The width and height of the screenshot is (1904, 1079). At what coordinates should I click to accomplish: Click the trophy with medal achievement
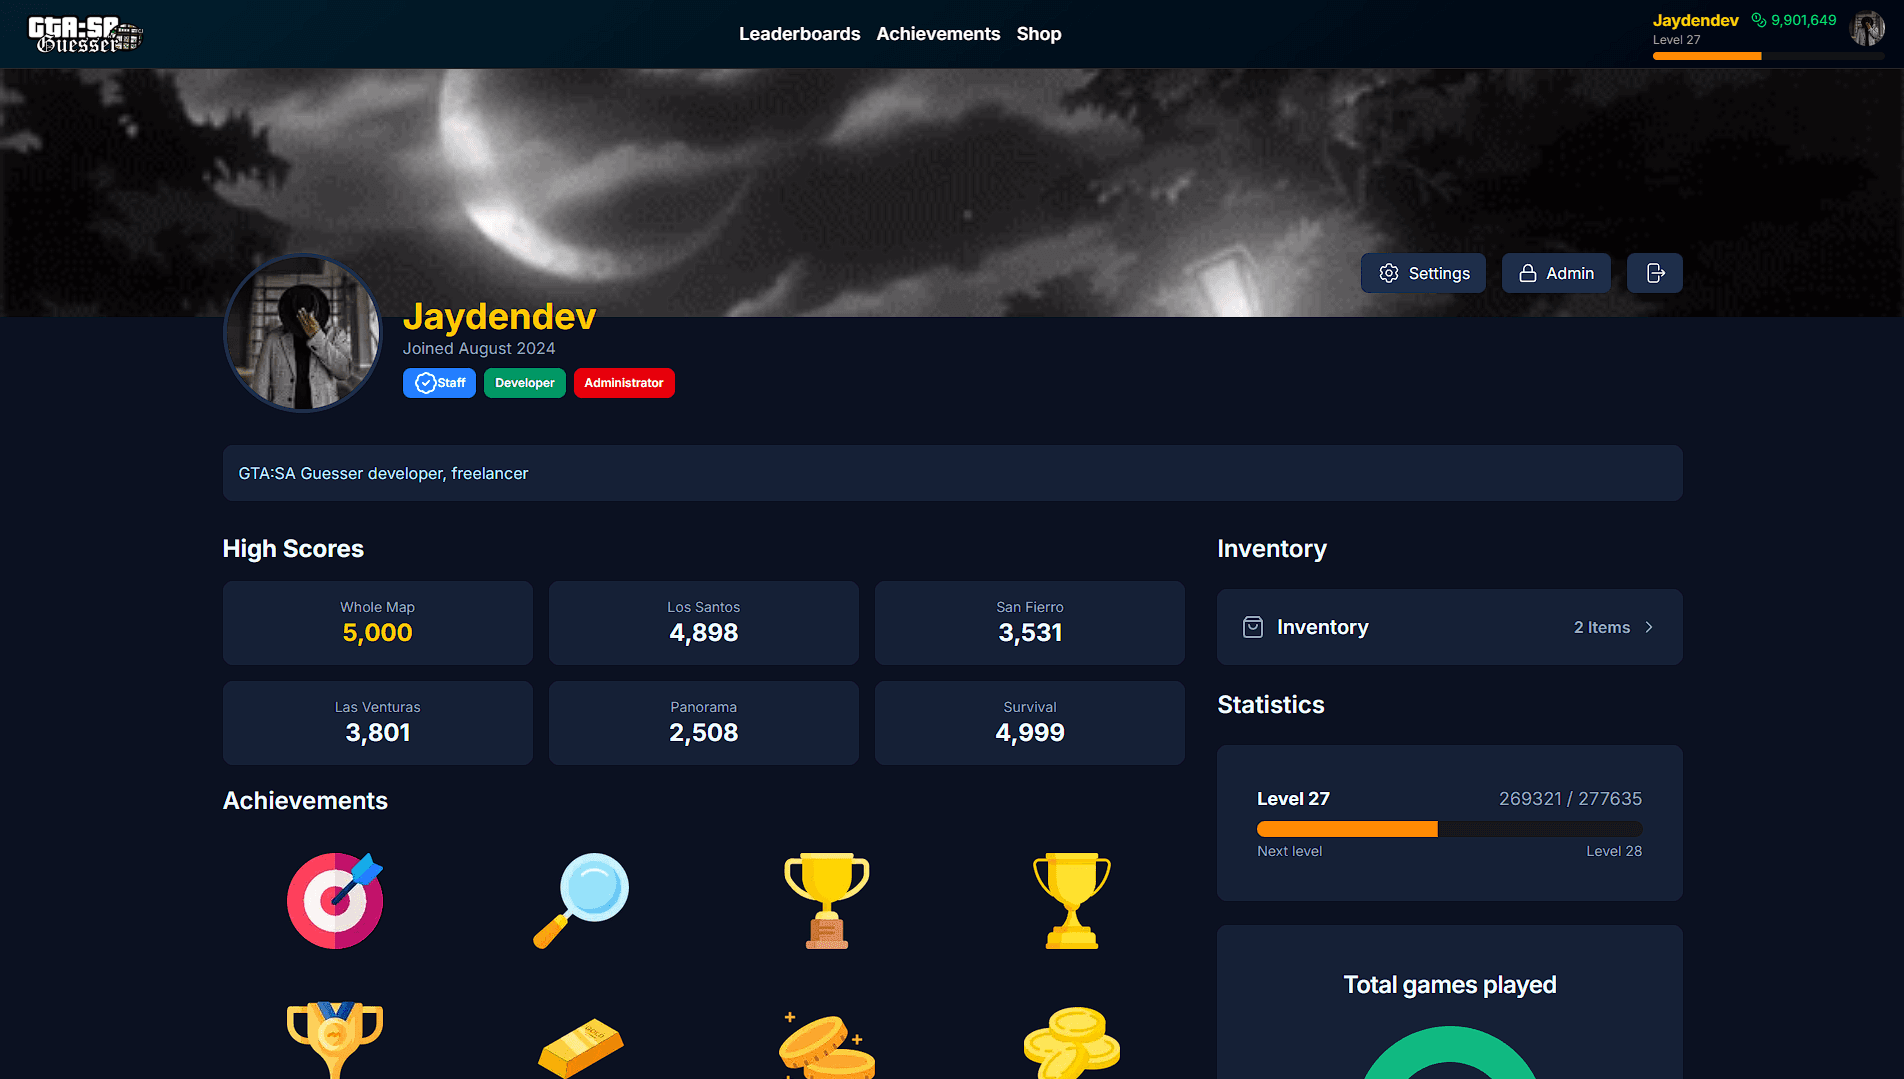coord(335,1040)
